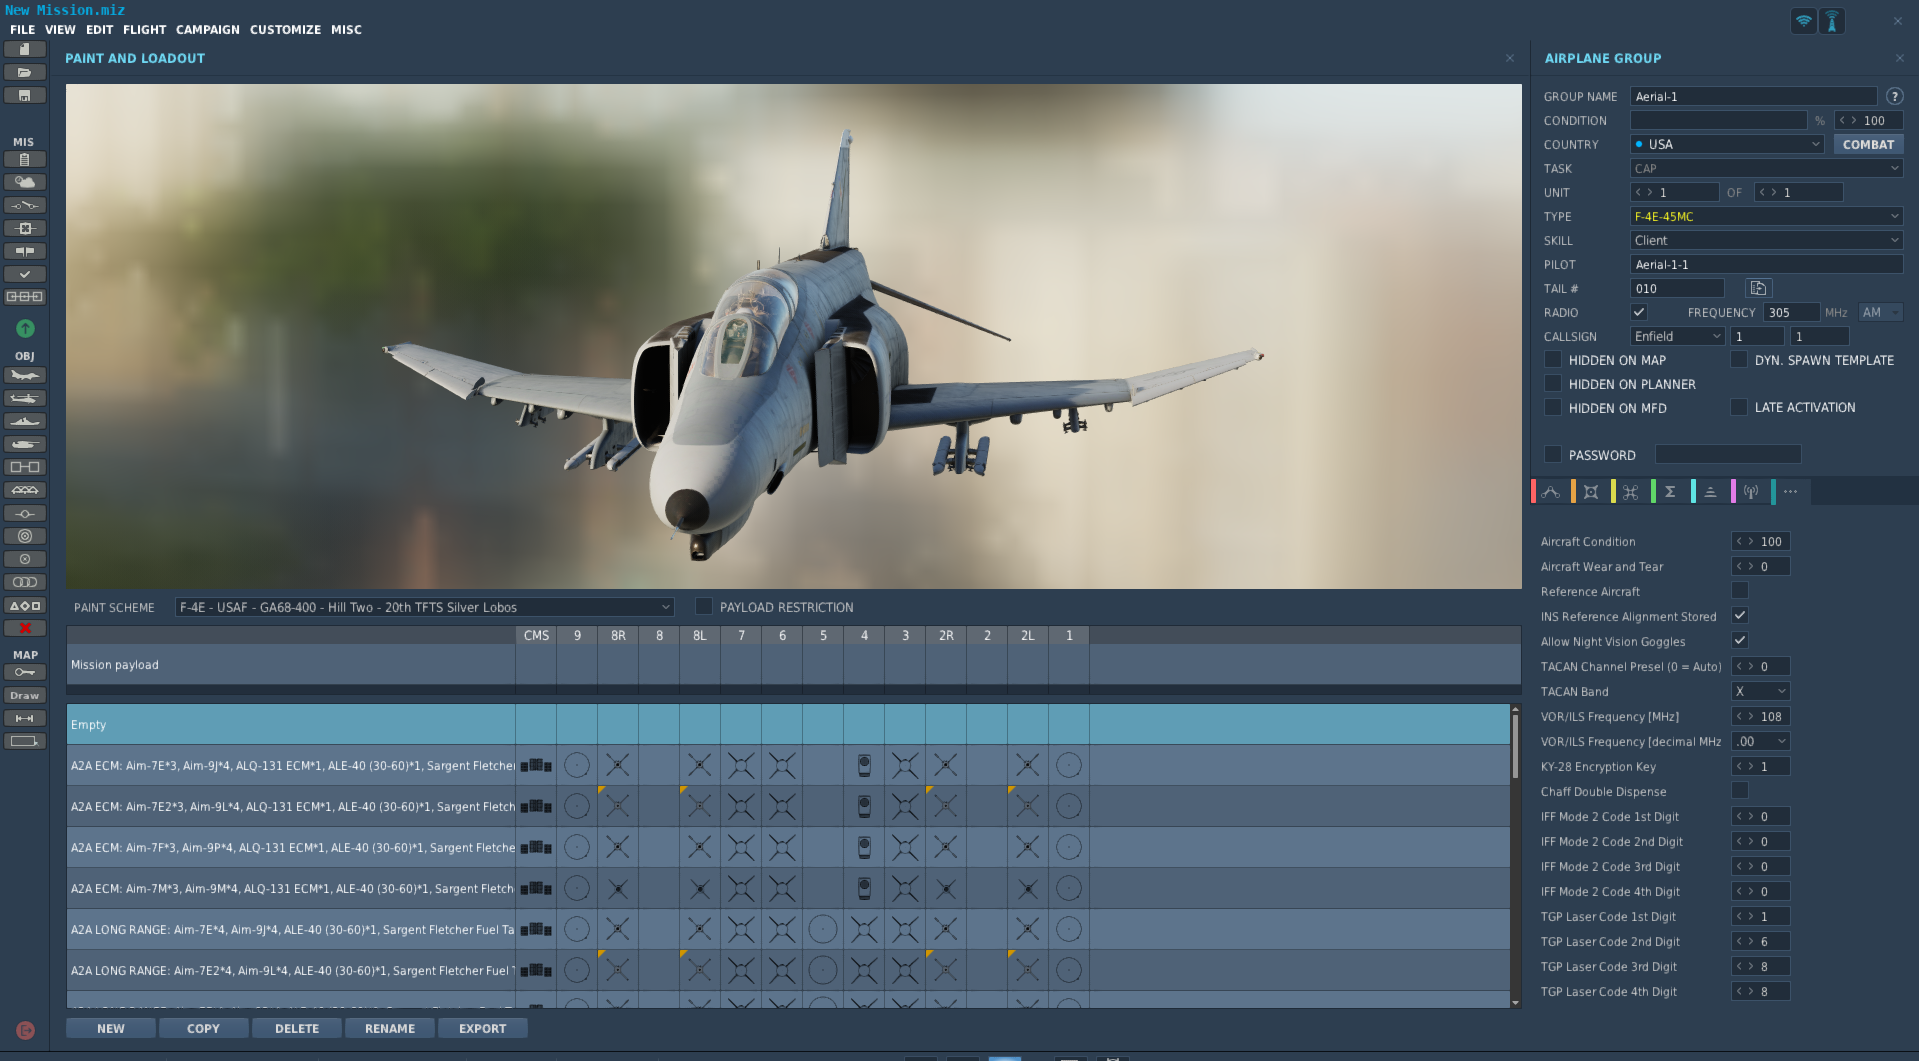Click the COMBAT button
1919x1061 pixels.
pos(1868,144)
